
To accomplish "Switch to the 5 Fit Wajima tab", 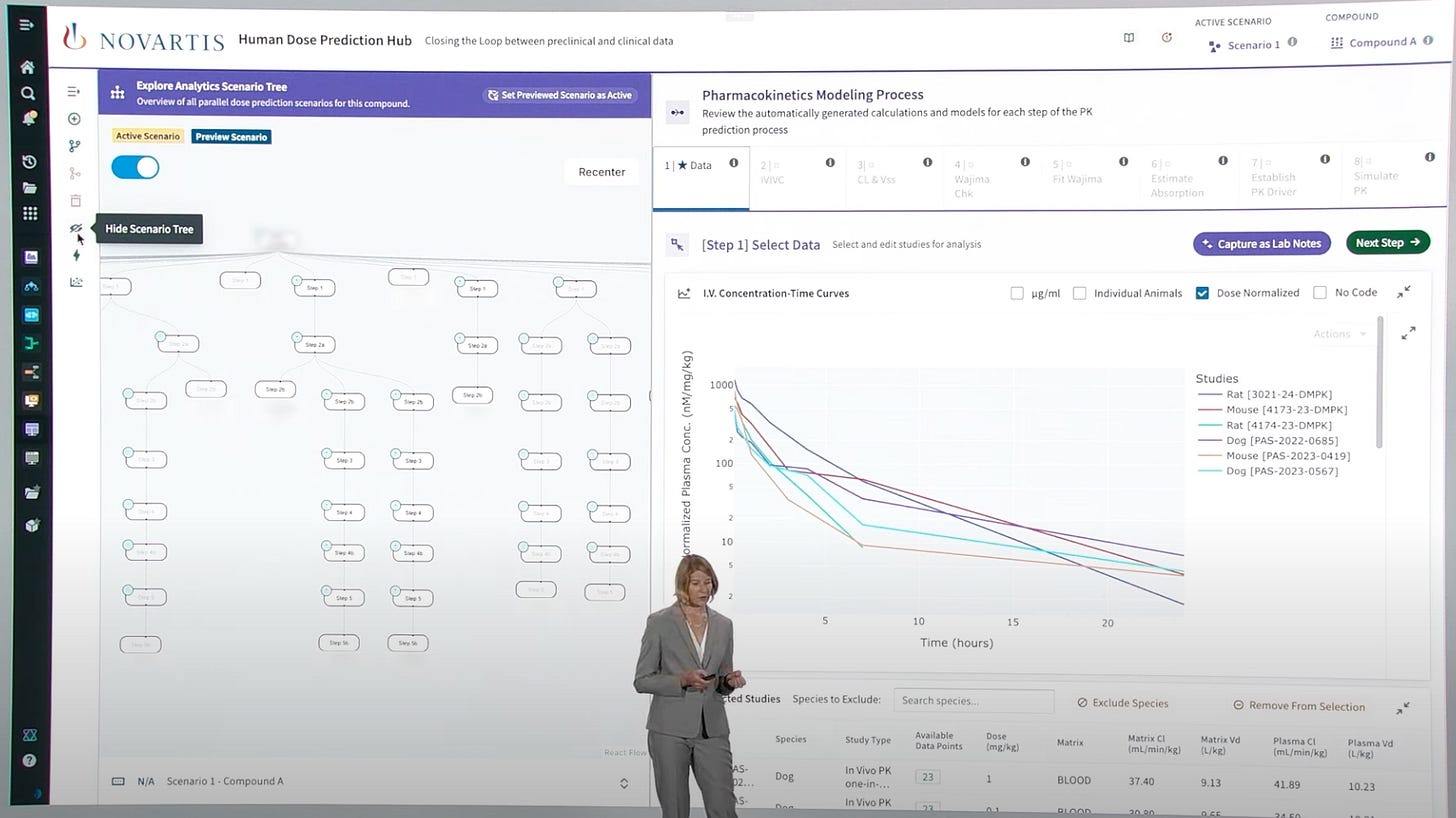I will point(1091,178).
